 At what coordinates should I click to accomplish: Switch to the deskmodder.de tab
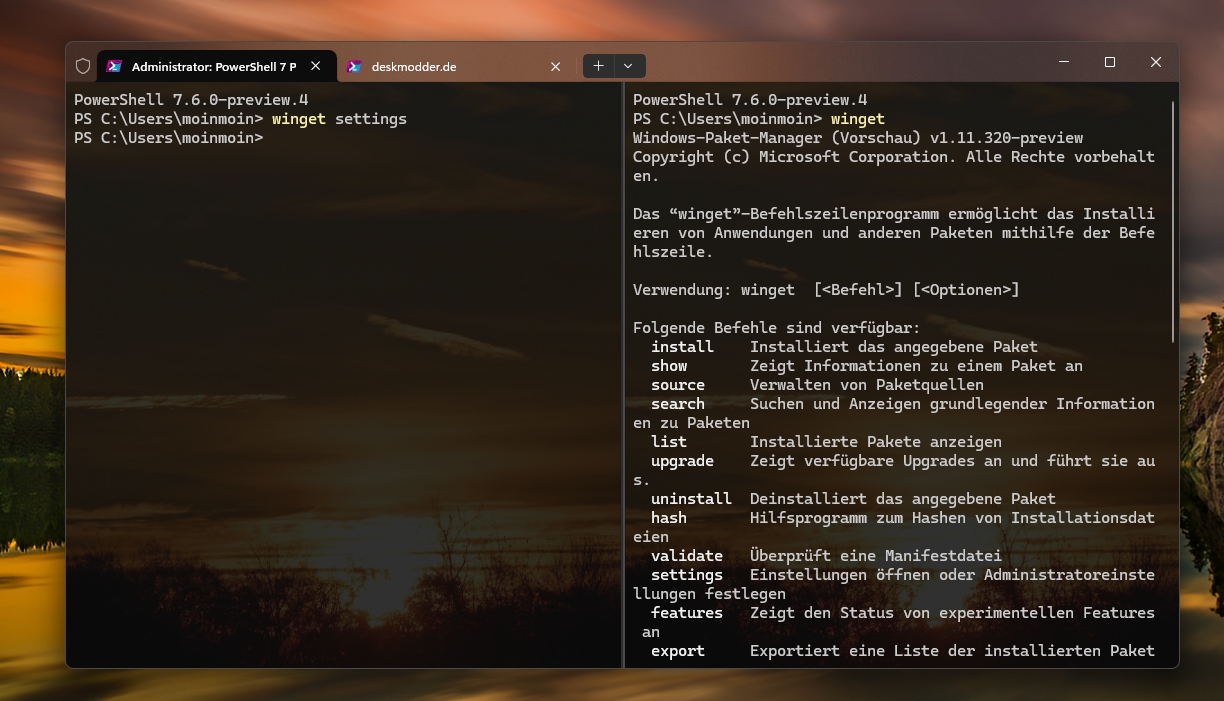pyautogui.click(x=456, y=67)
